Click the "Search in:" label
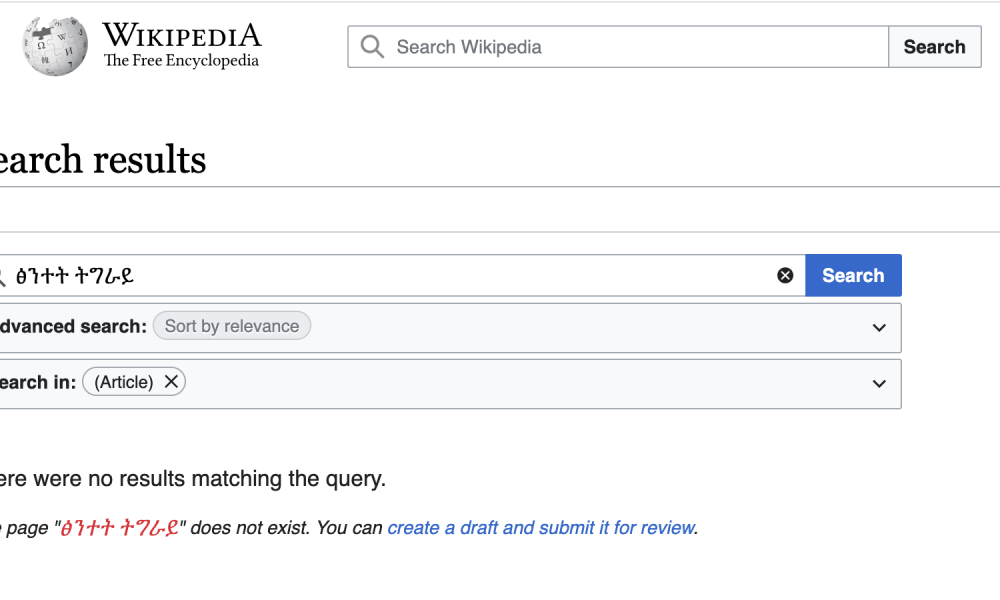1000x600 pixels. 38,382
